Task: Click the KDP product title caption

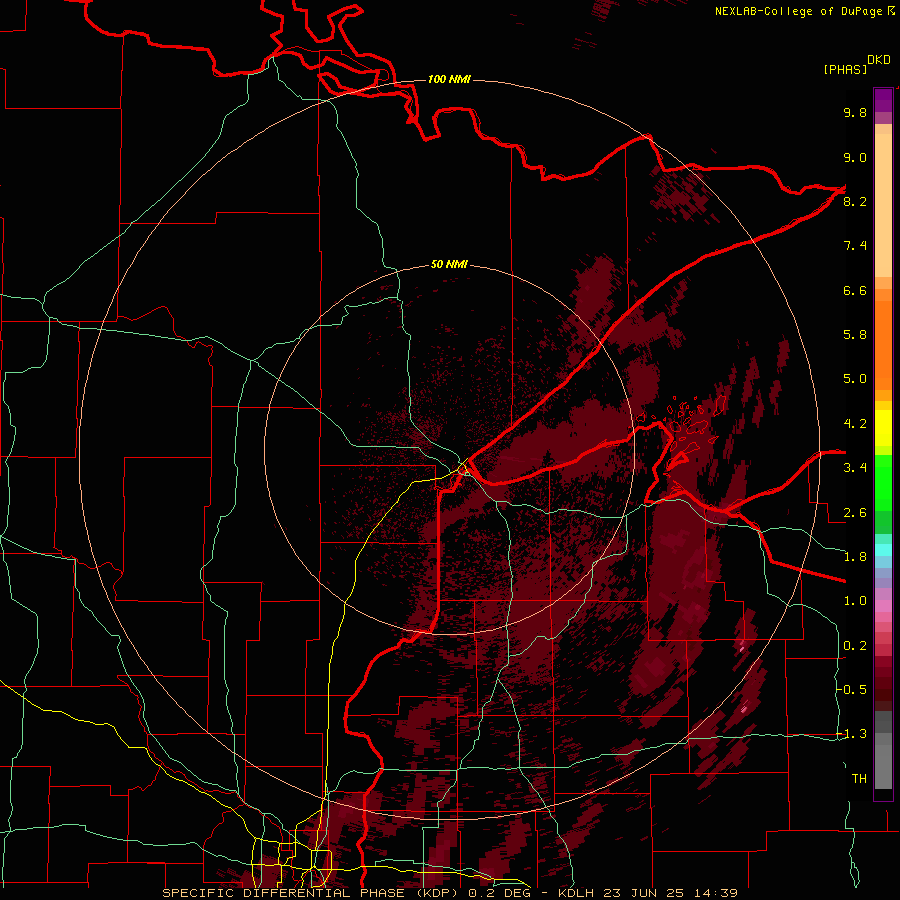Action: coord(449,893)
